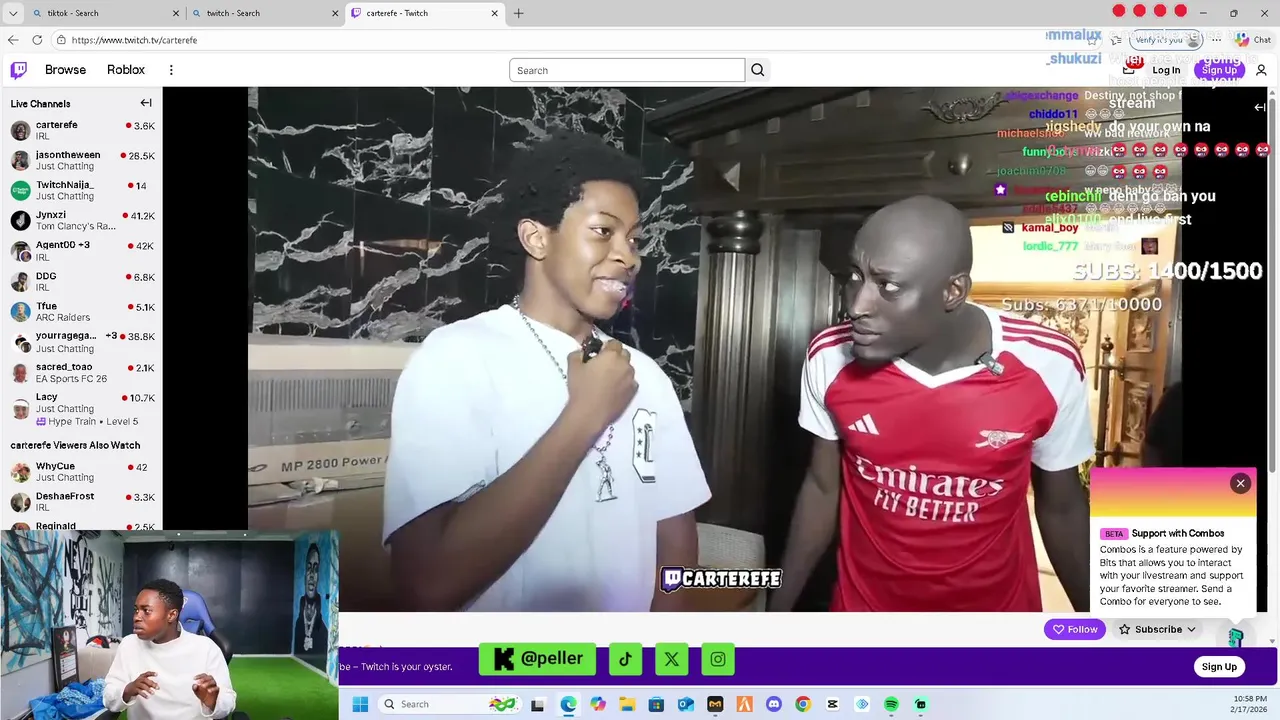Close the carterefe - Twitch tab
The image size is (1280, 720).
pos(494,13)
